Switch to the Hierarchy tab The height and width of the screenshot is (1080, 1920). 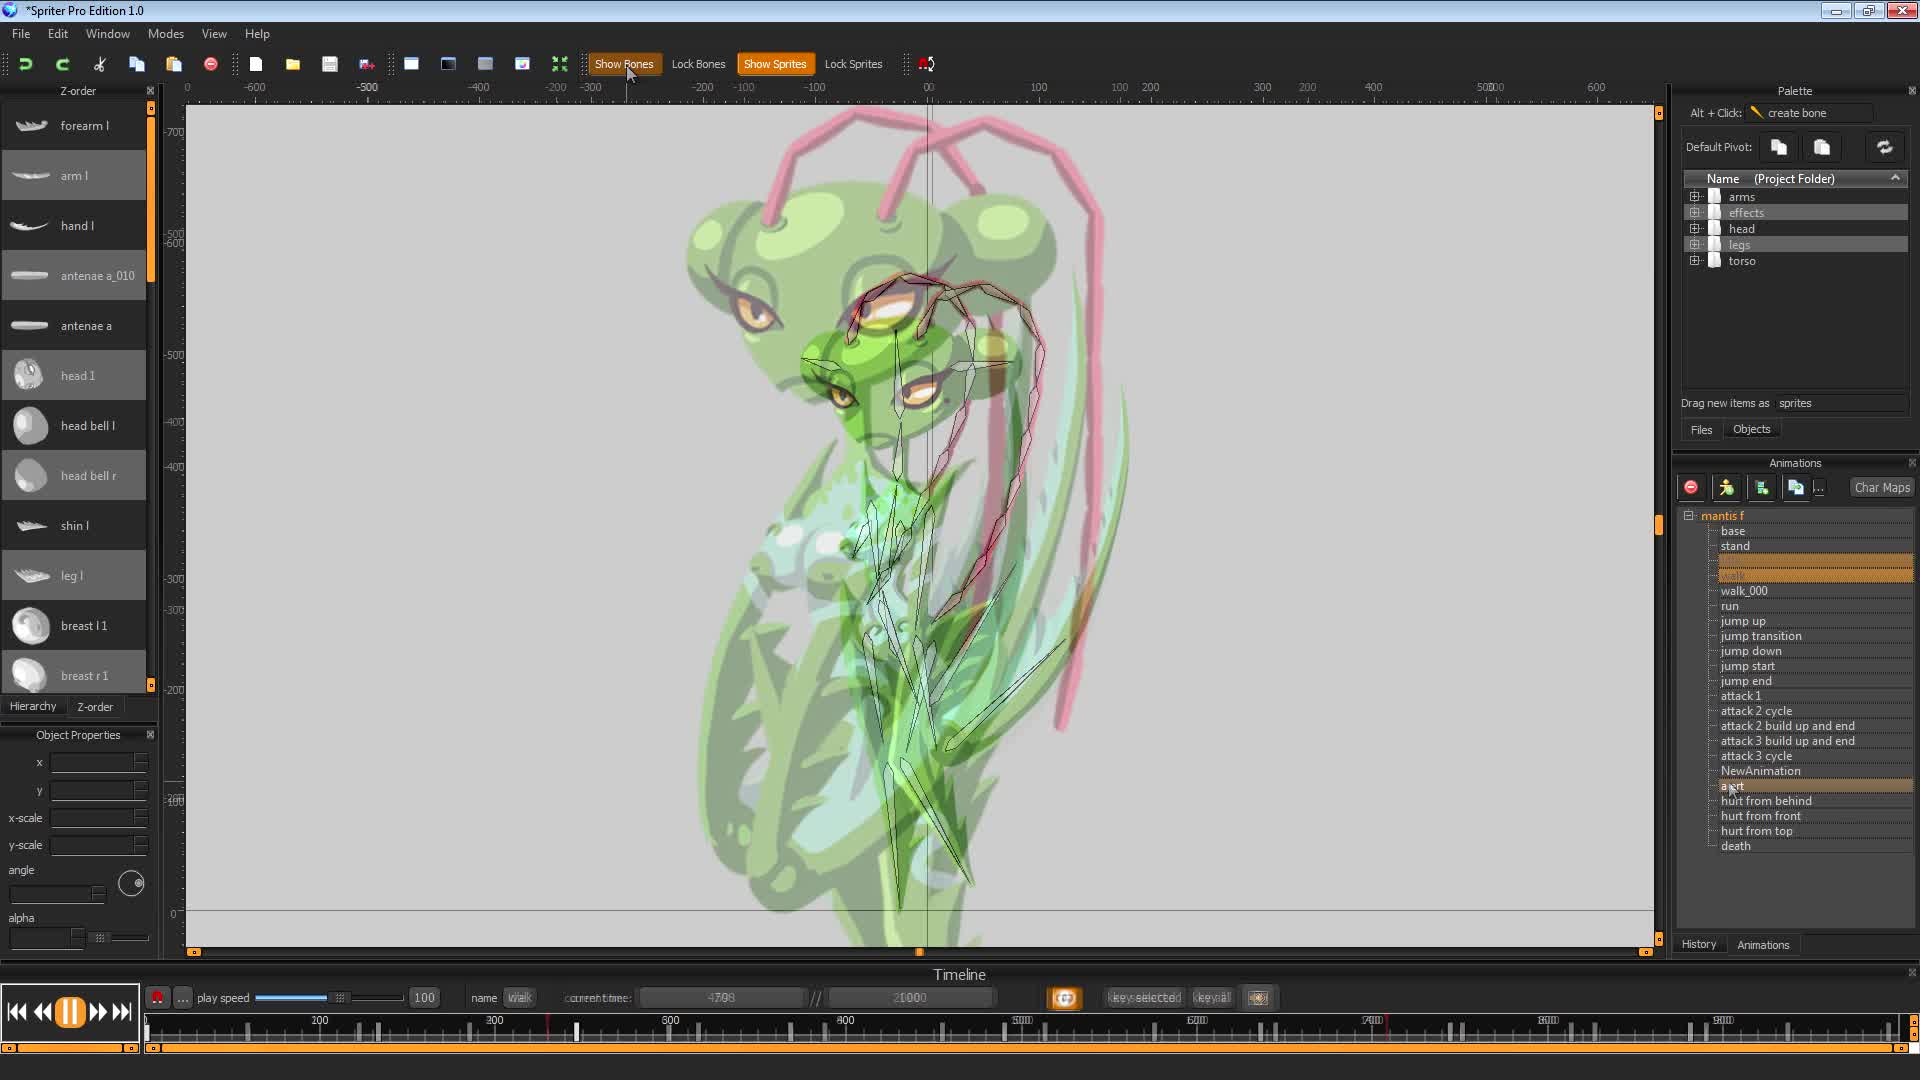(33, 706)
